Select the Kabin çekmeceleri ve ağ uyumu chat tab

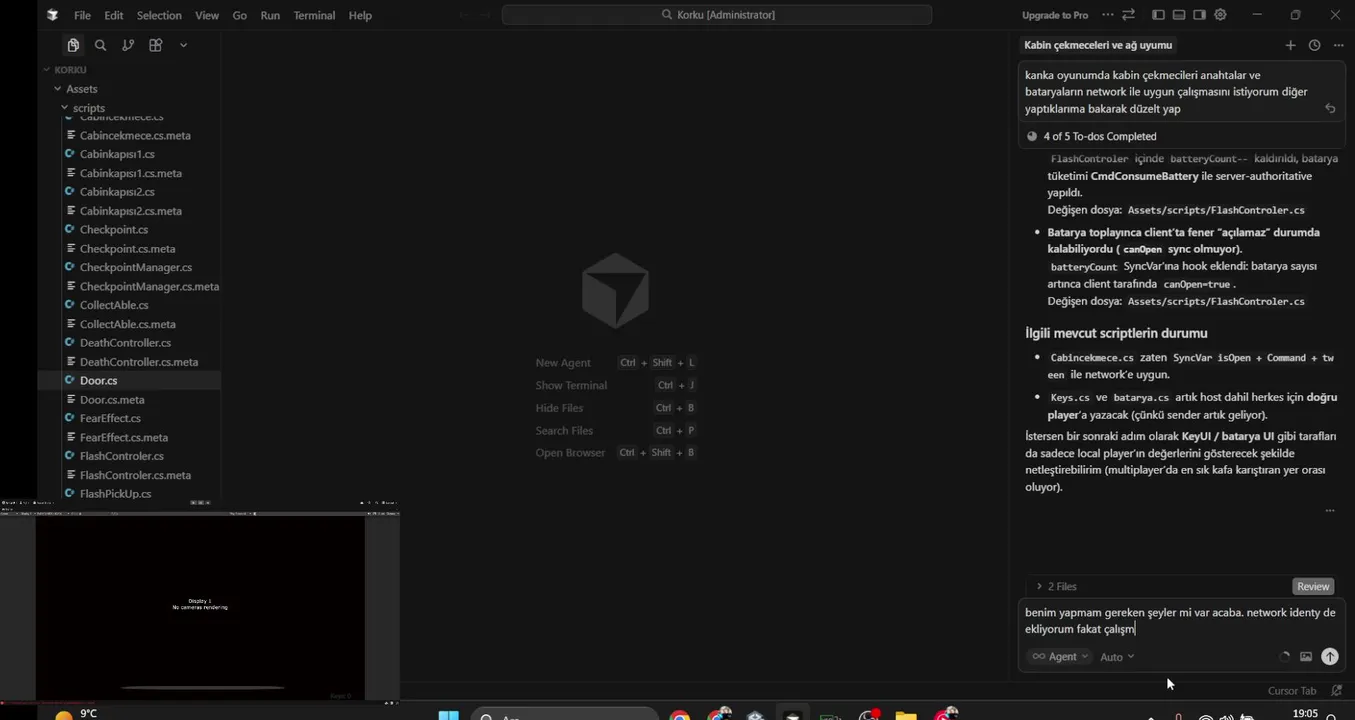(1098, 45)
